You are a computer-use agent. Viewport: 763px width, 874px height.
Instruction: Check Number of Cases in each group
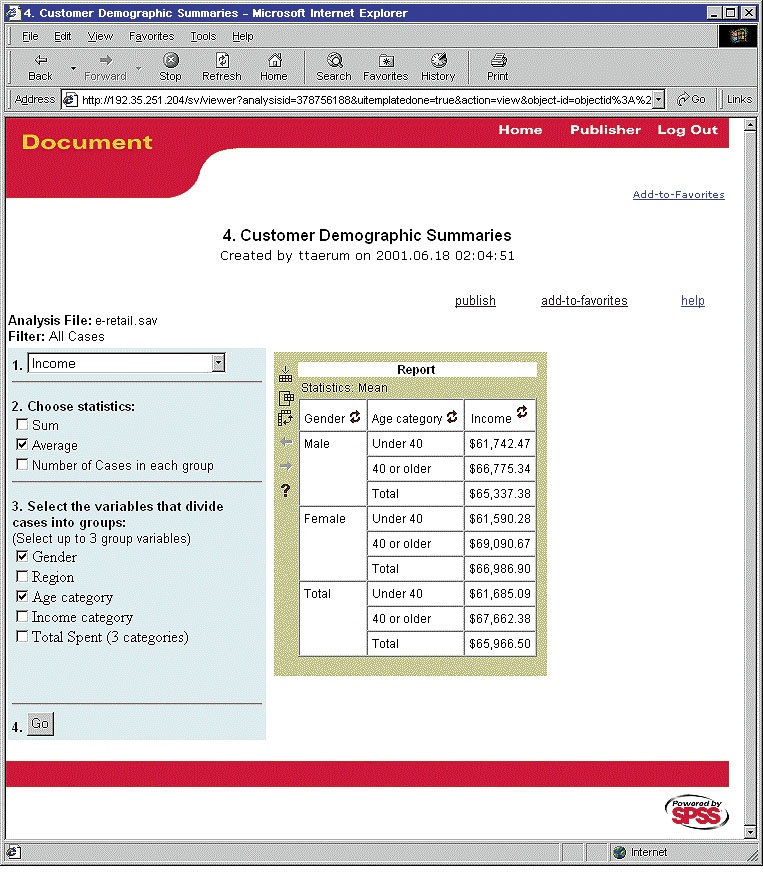(x=22, y=464)
